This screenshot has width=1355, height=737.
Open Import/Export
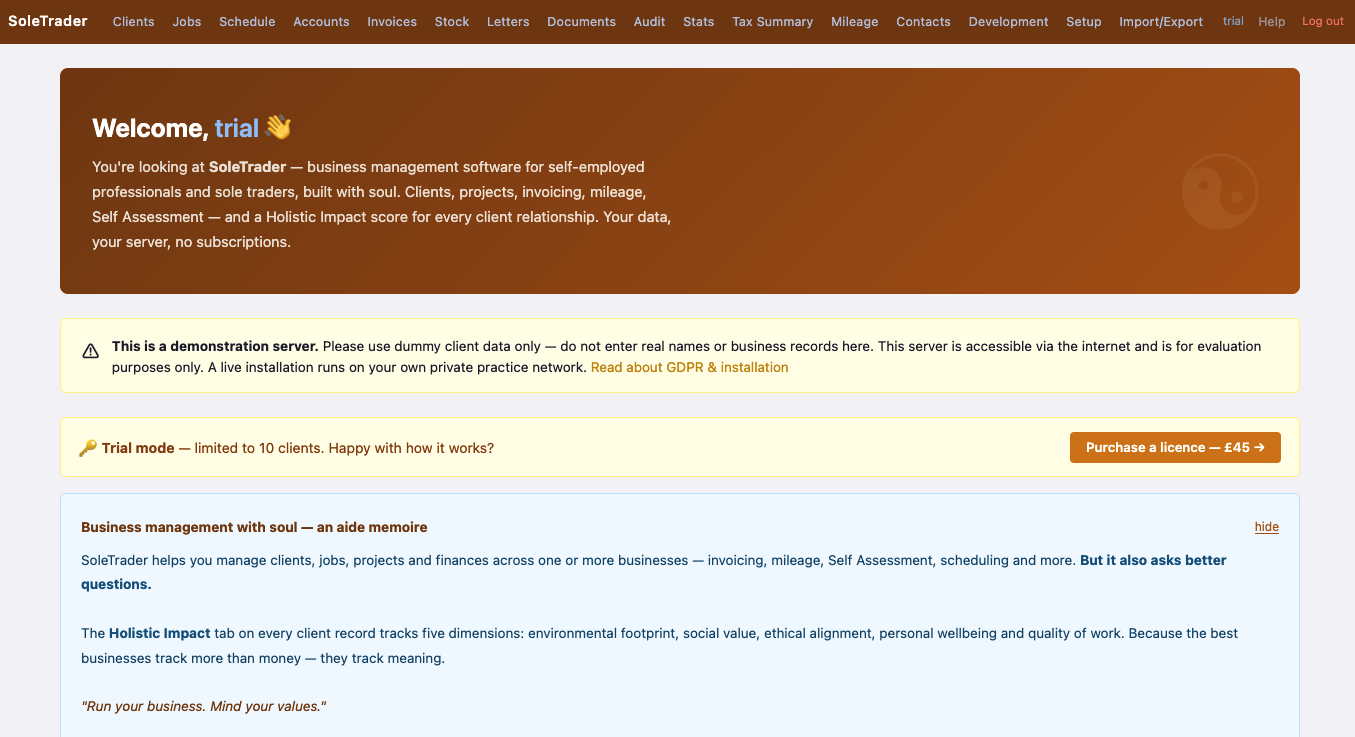tap(1161, 21)
